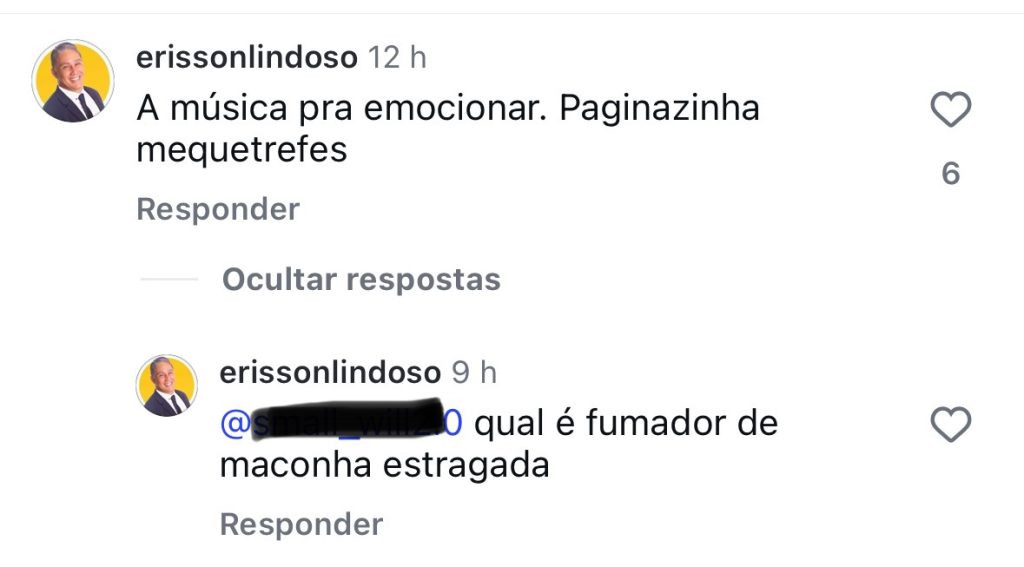Tap the horizontal line beside "Ocultar respostas"
This screenshot has width=1024, height=567.
click(x=169, y=280)
